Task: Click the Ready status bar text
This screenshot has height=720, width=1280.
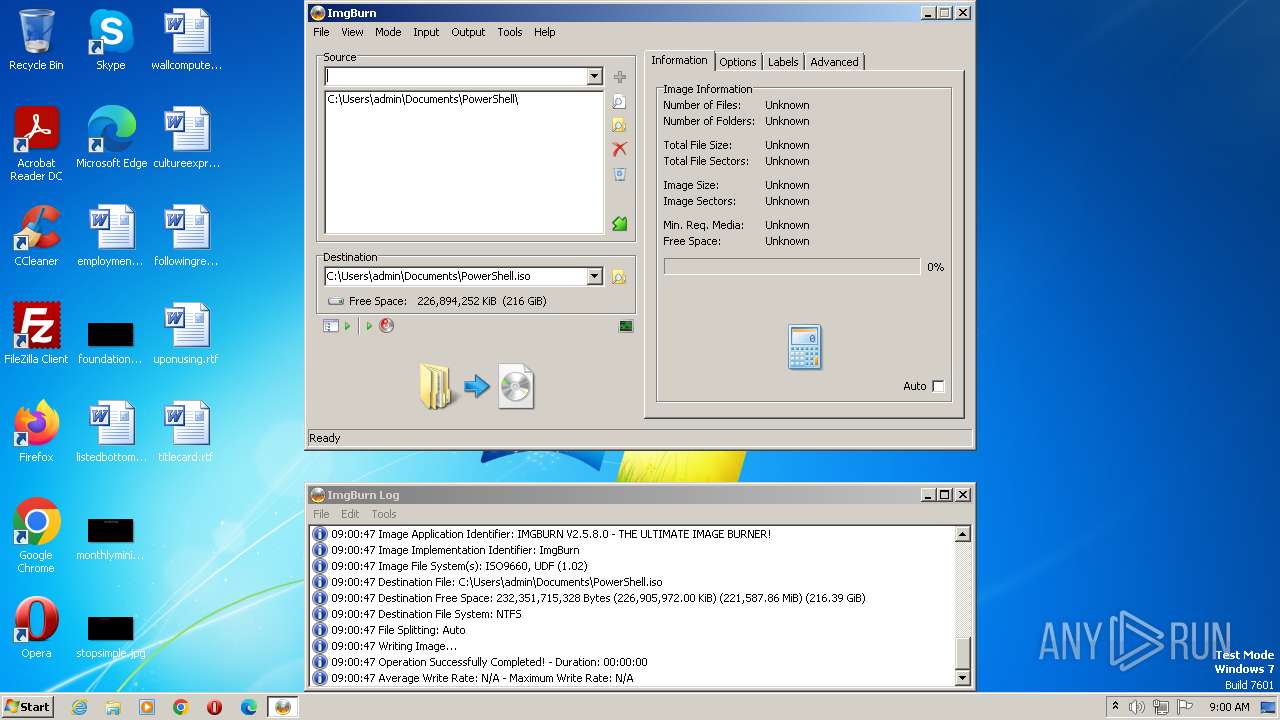Action: [x=325, y=438]
